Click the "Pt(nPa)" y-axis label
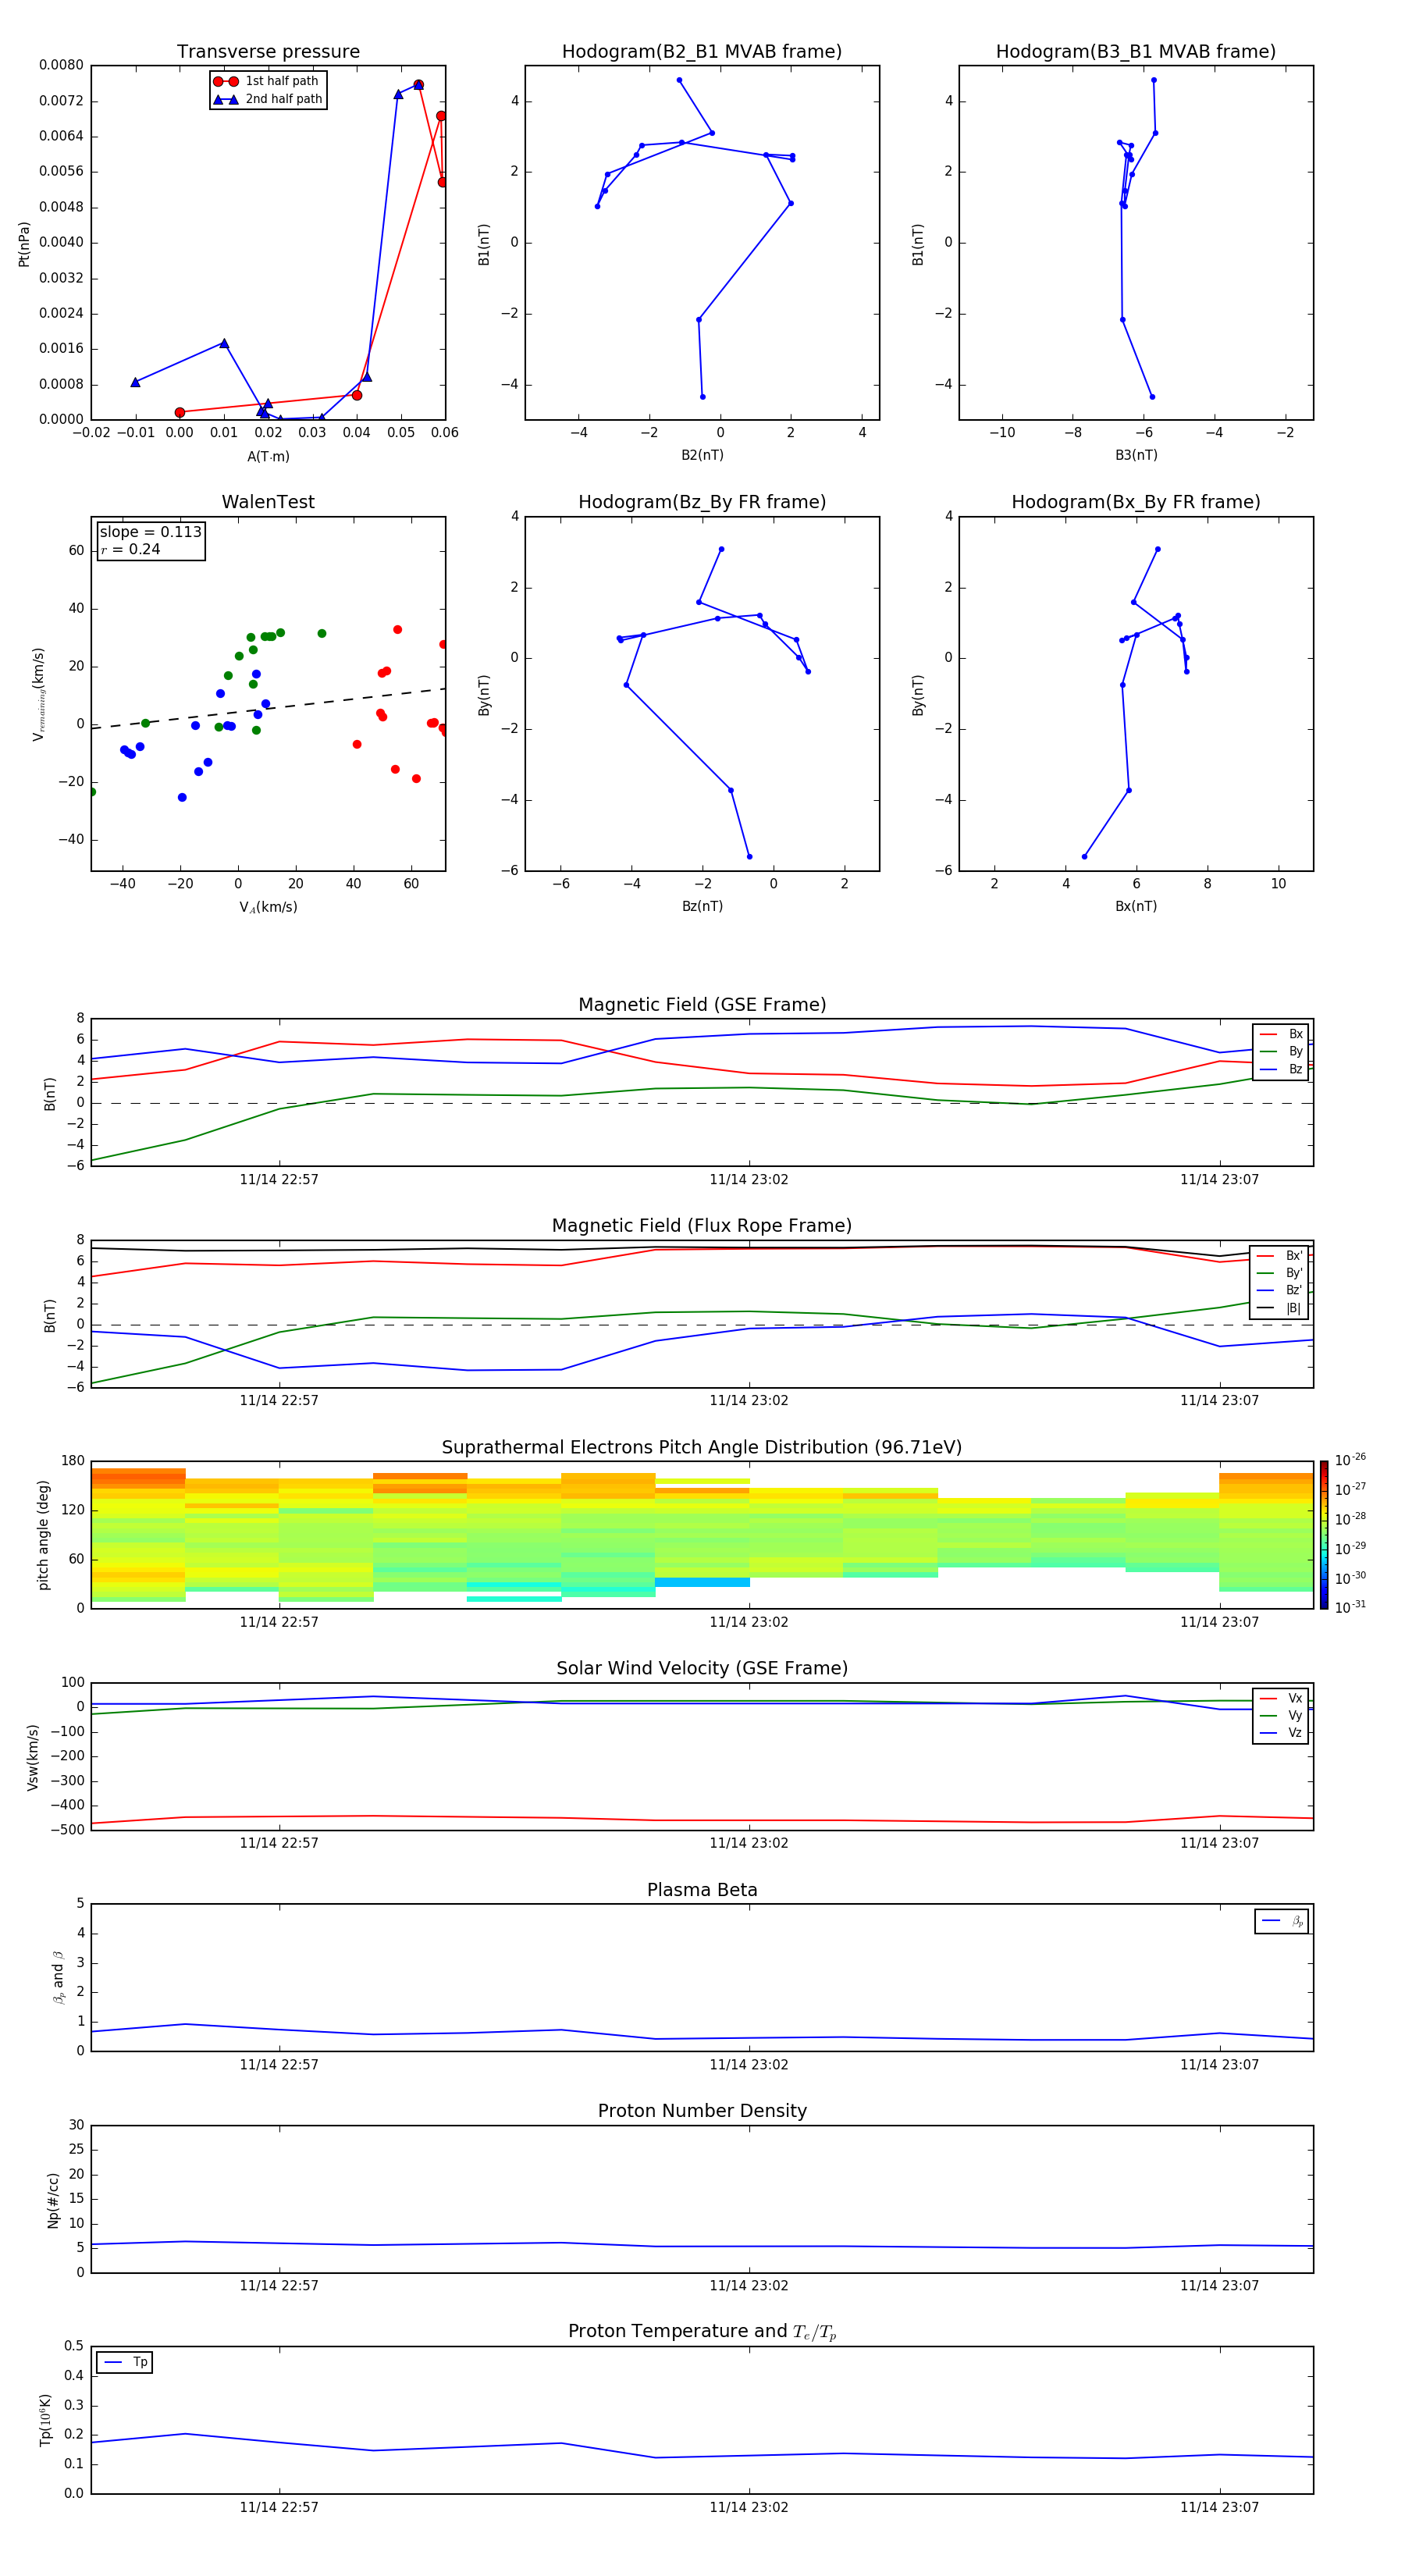This screenshot has width=1405, height=2576. pyautogui.click(x=24, y=243)
